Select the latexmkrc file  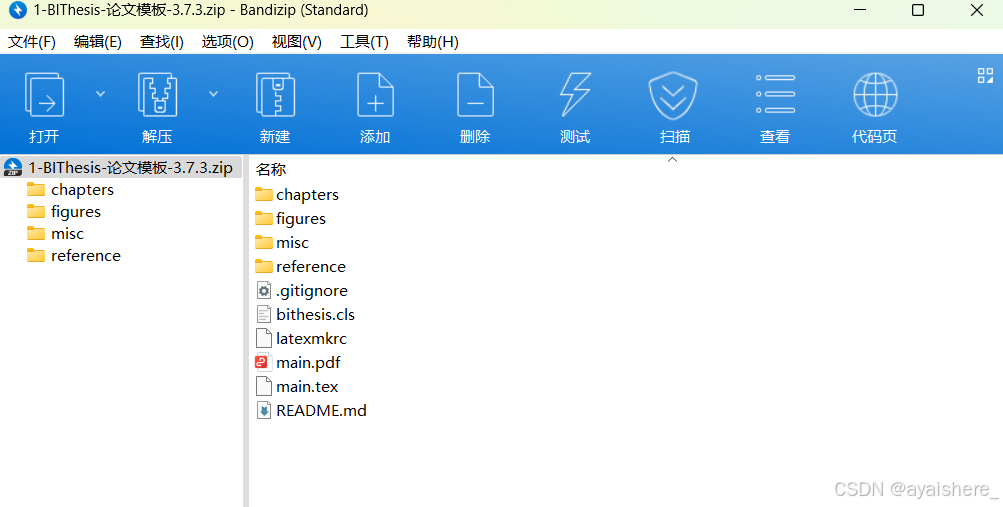point(301,339)
